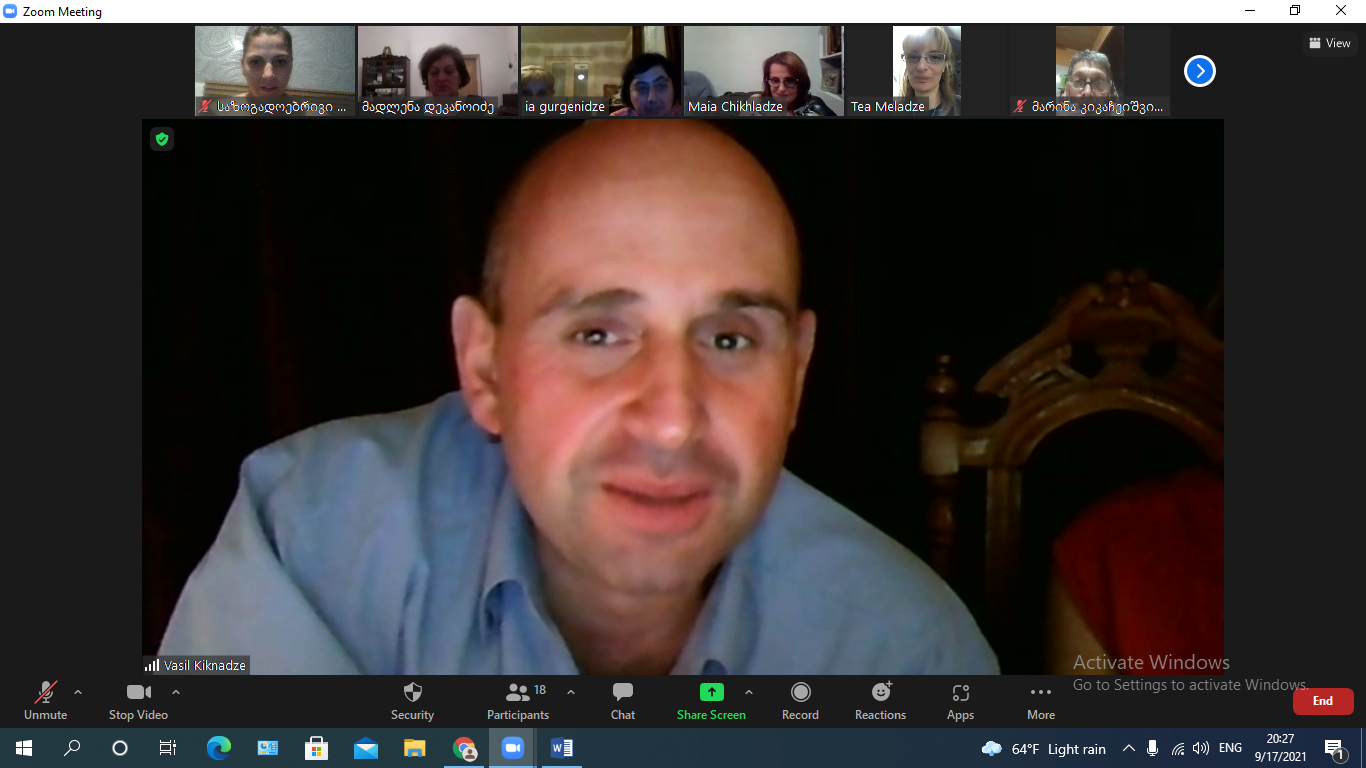
Task: Start Share Screen
Action: 711,700
